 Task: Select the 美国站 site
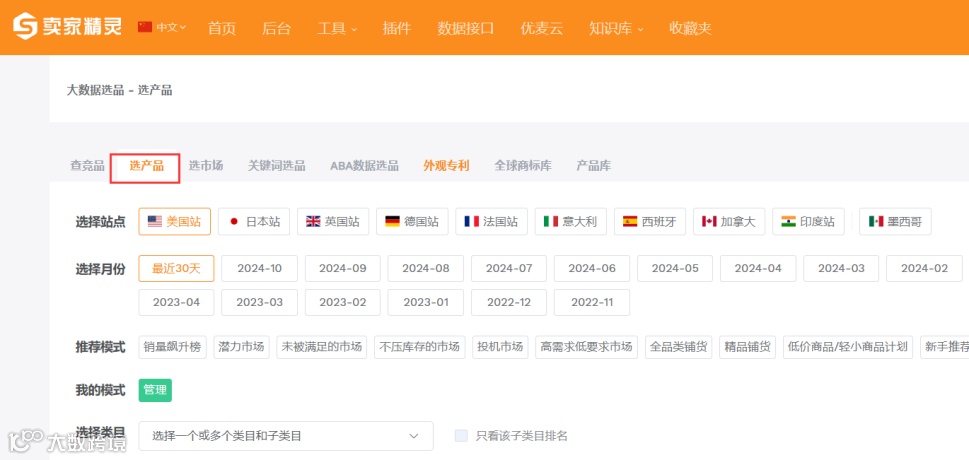pyautogui.click(x=174, y=221)
